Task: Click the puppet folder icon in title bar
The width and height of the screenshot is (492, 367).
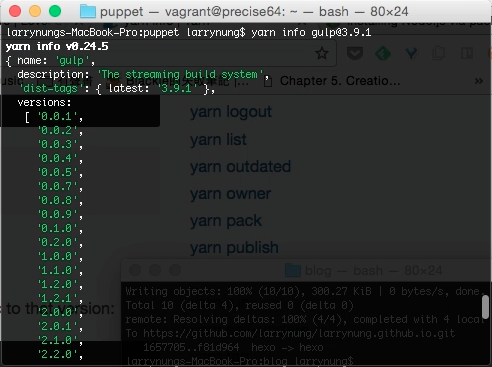Action: 88,11
